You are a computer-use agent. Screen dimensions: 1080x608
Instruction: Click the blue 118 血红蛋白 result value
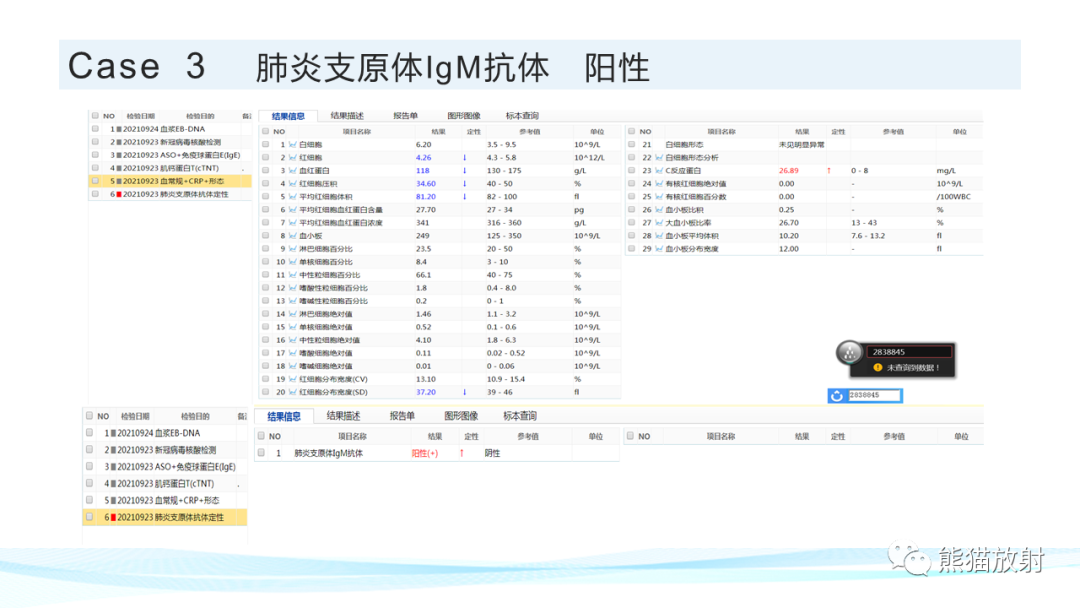pyautogui.click(x=422, y=171)
